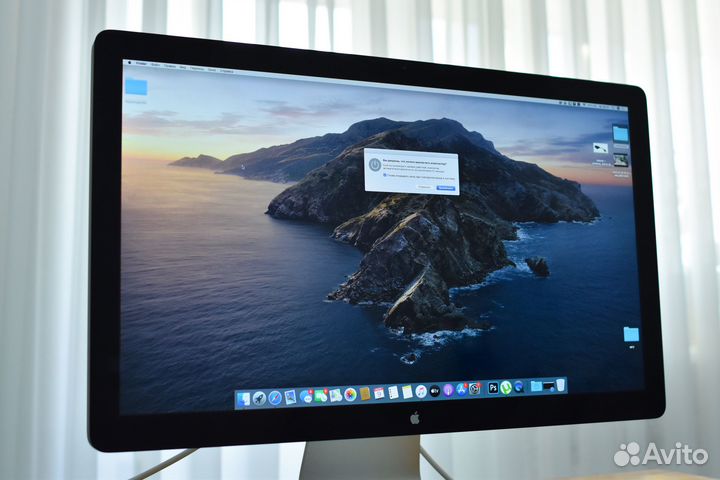Select white image file thumbnail on desktop
720x480 pixels.
[601, 148]
